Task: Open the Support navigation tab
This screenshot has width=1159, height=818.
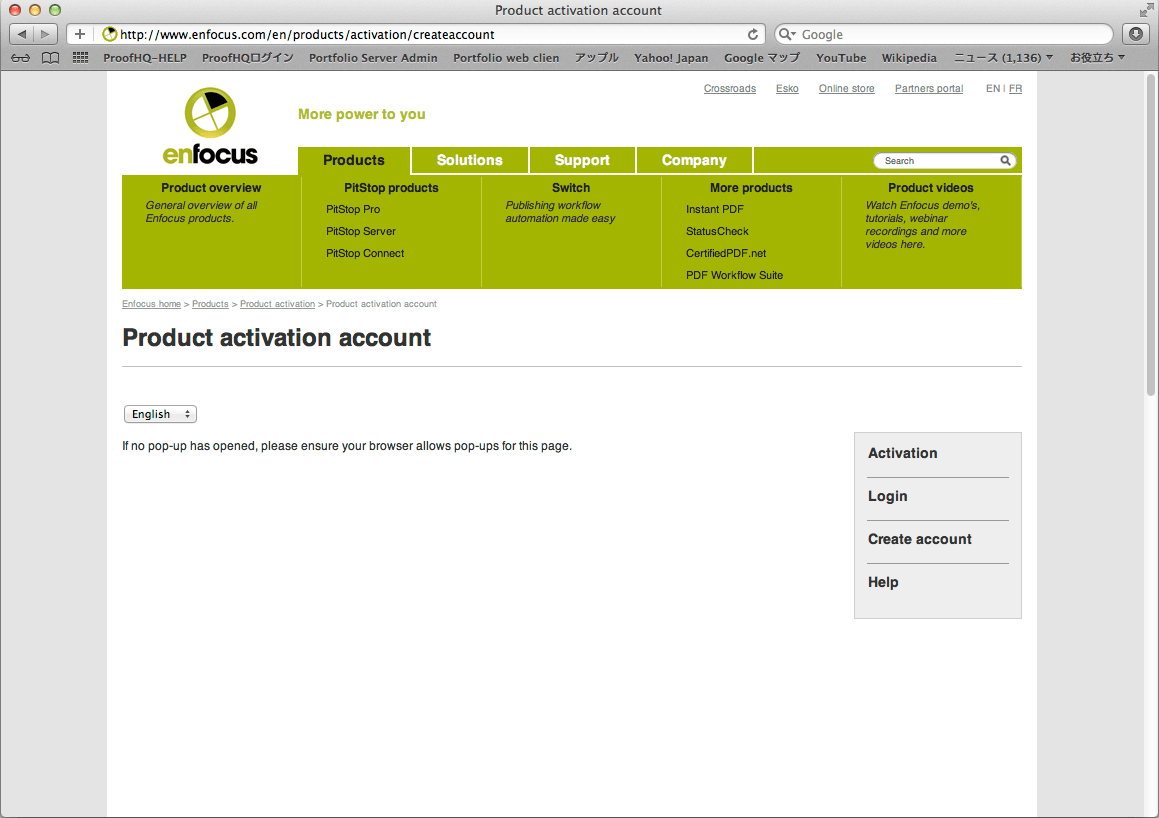Action: (x=582, y=160)
